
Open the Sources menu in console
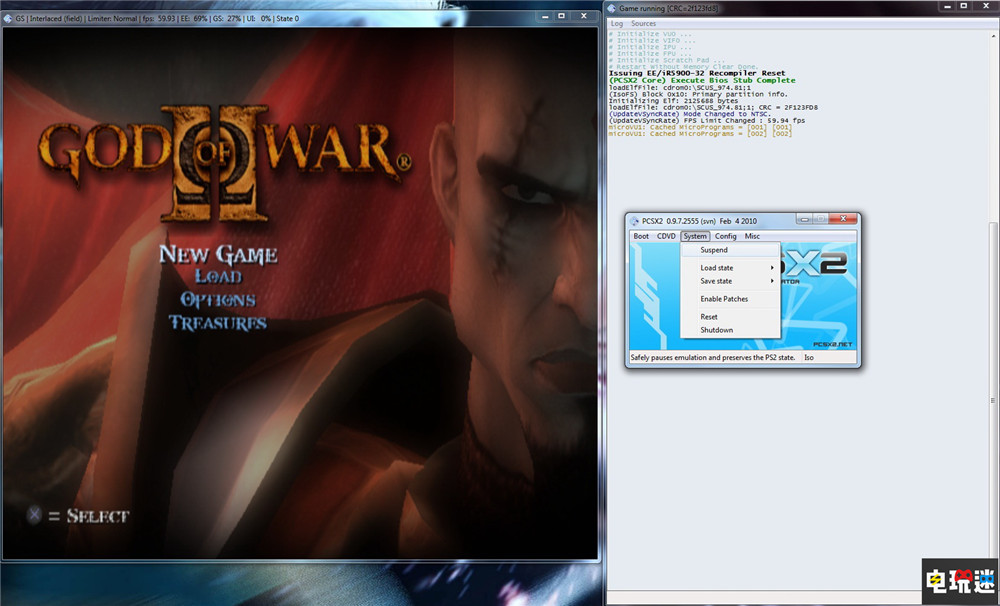point(643,23)
